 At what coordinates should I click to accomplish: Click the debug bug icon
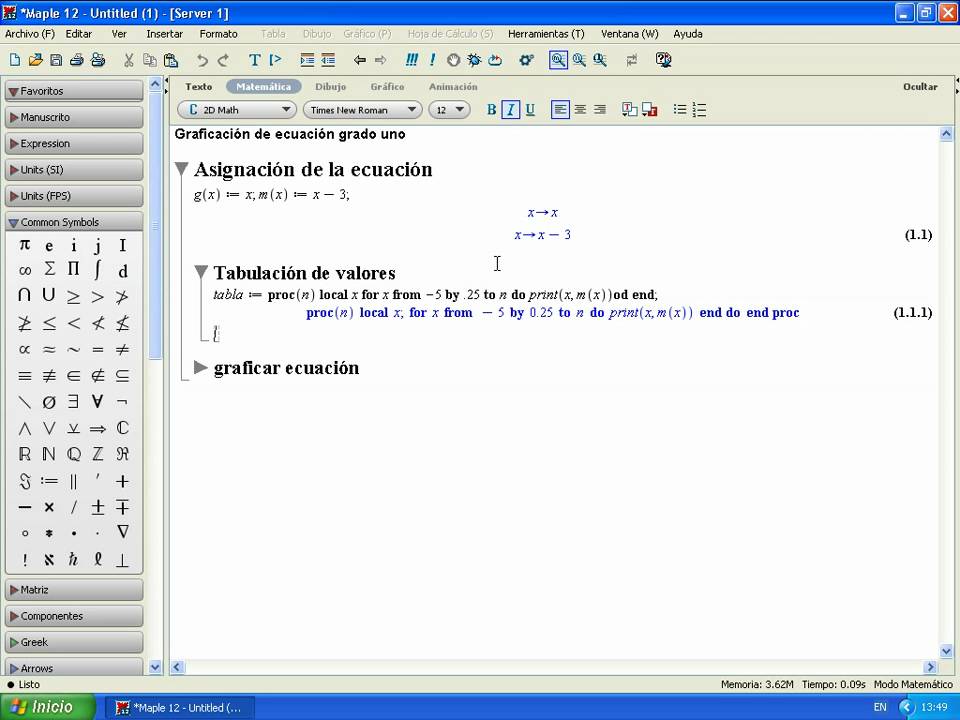(474, 59)
